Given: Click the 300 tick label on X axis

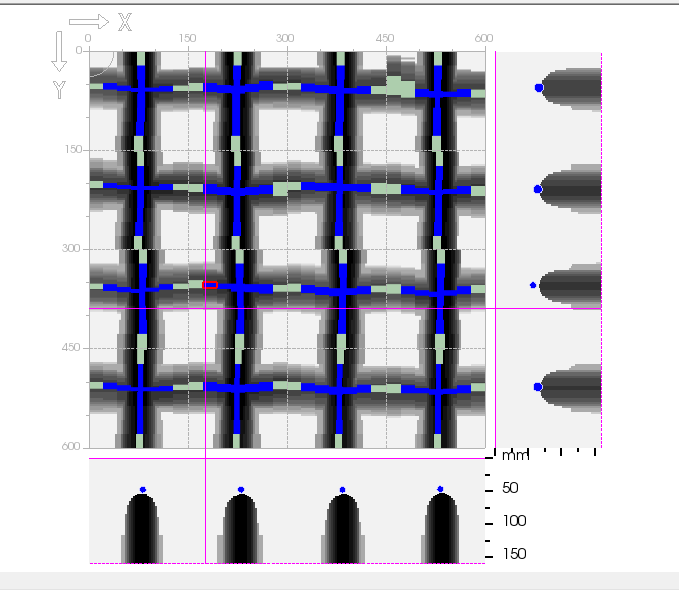Looking at the screenshot, I should click(285, 38).
